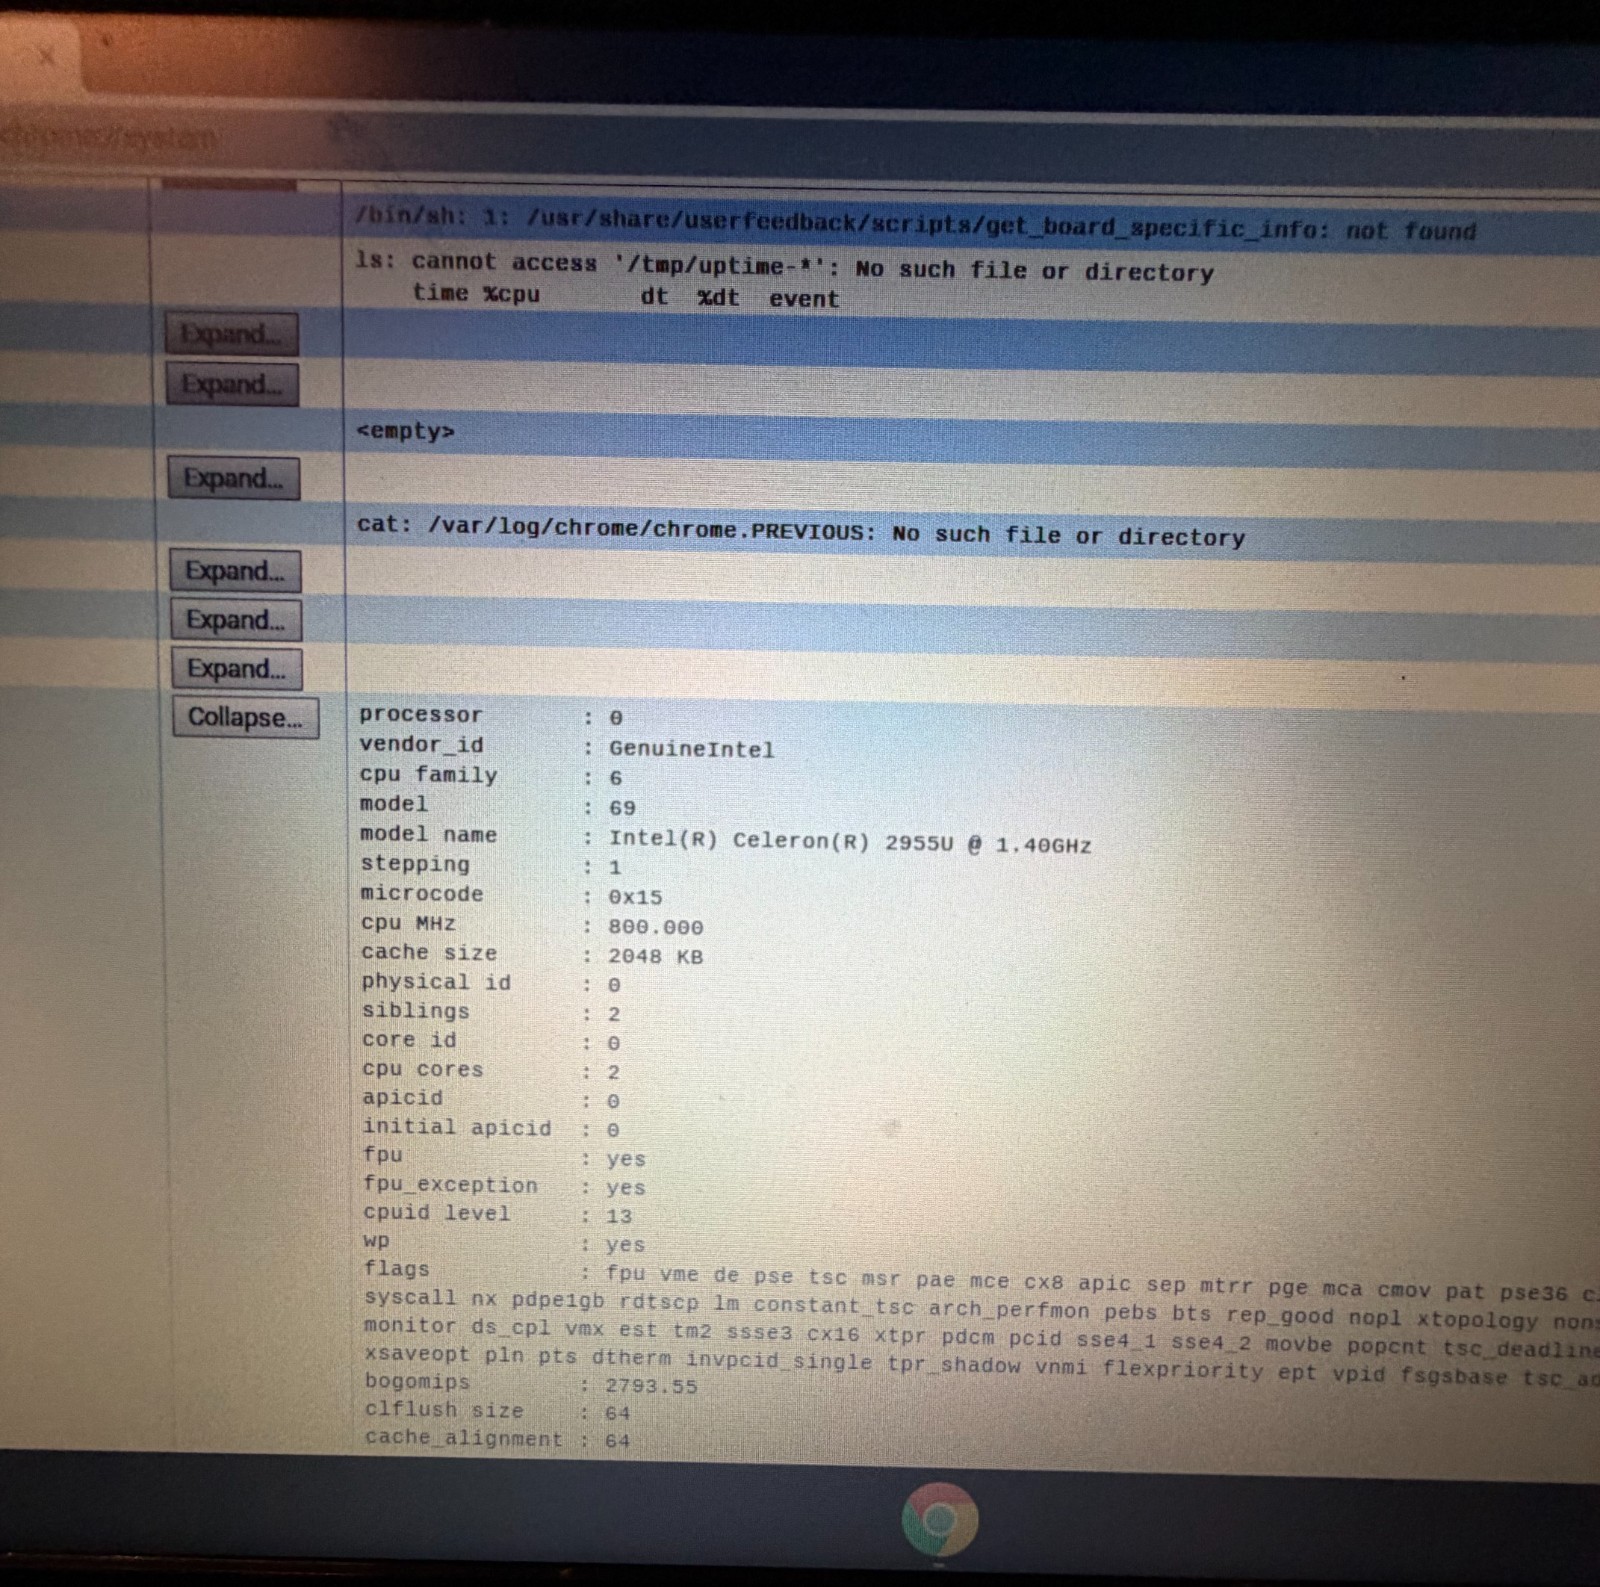This screenshot has width=1600, height=1587.
Task: Click the '/tmp/uptime-*' No such file line
Action: [x=784, y=266]
